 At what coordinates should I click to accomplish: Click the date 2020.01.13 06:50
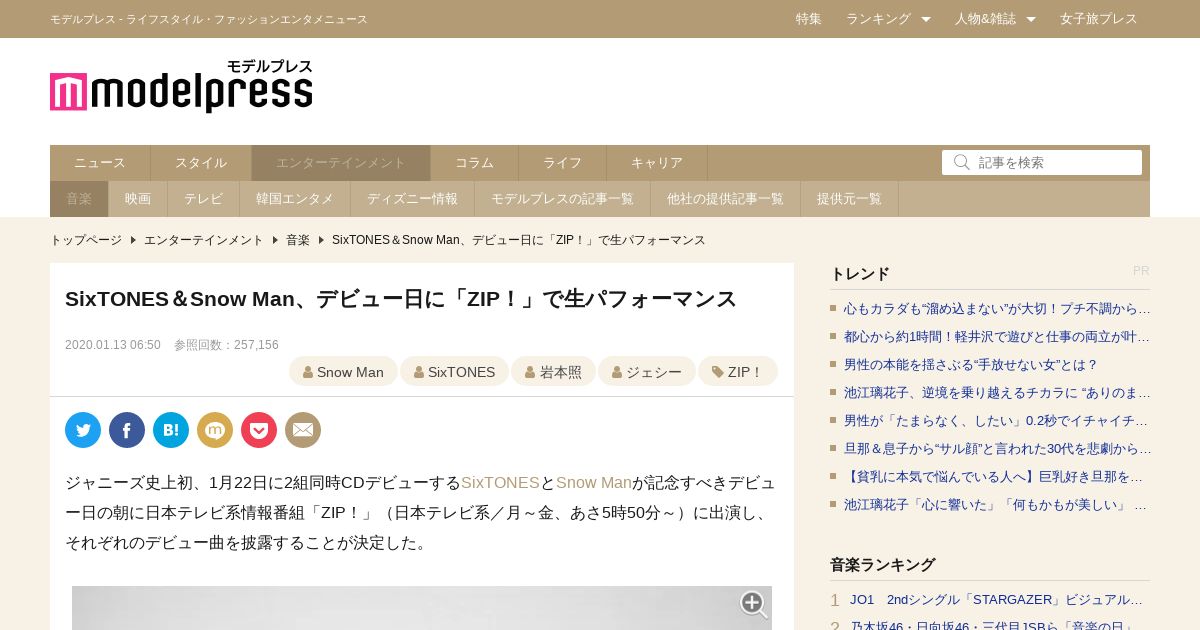[x=113, y=345]
